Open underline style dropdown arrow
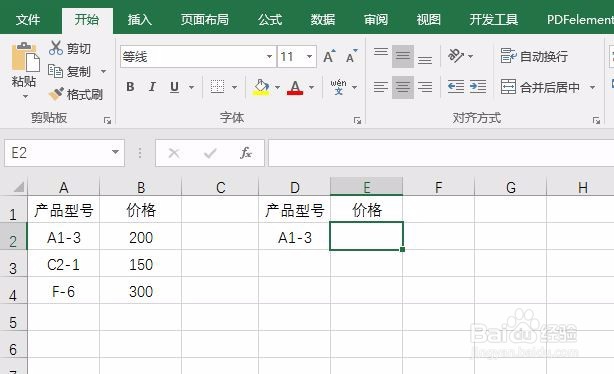The height and width of the screenshot is (374, 614). coord(191,87)
